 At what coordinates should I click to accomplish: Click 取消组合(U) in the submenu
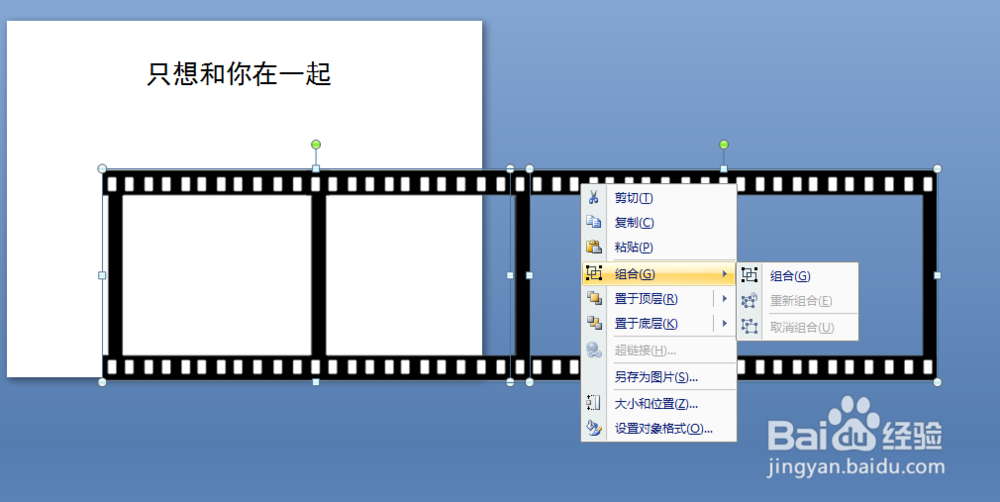(x=802, y=327)
